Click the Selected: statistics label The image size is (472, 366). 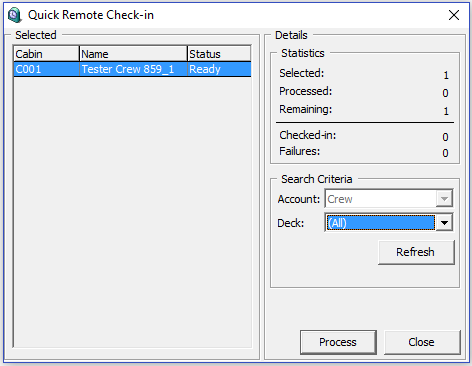(x=301, y=73)
